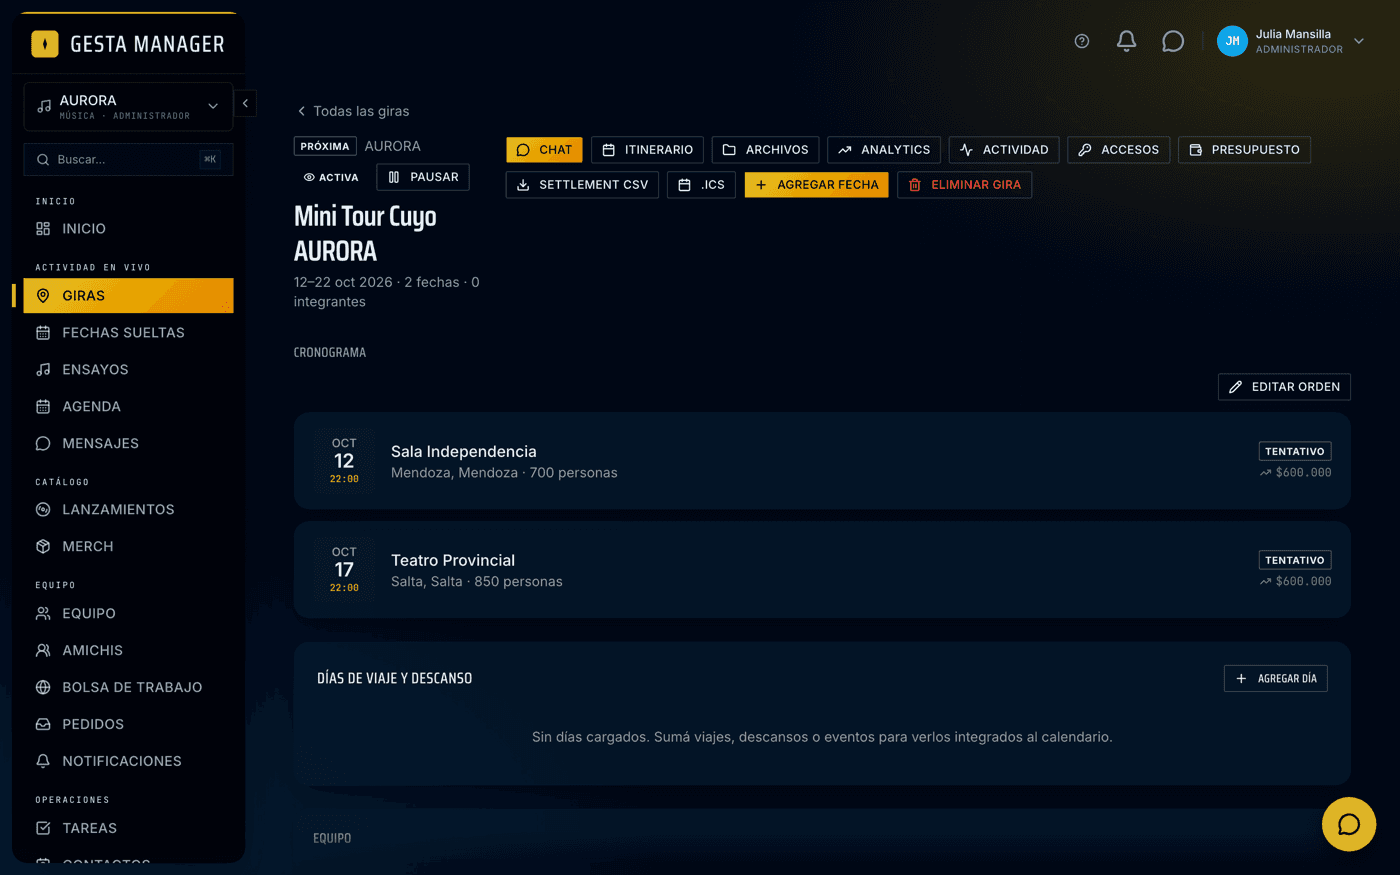Click the inbox icon beside Pedidos

click(43, 725)
